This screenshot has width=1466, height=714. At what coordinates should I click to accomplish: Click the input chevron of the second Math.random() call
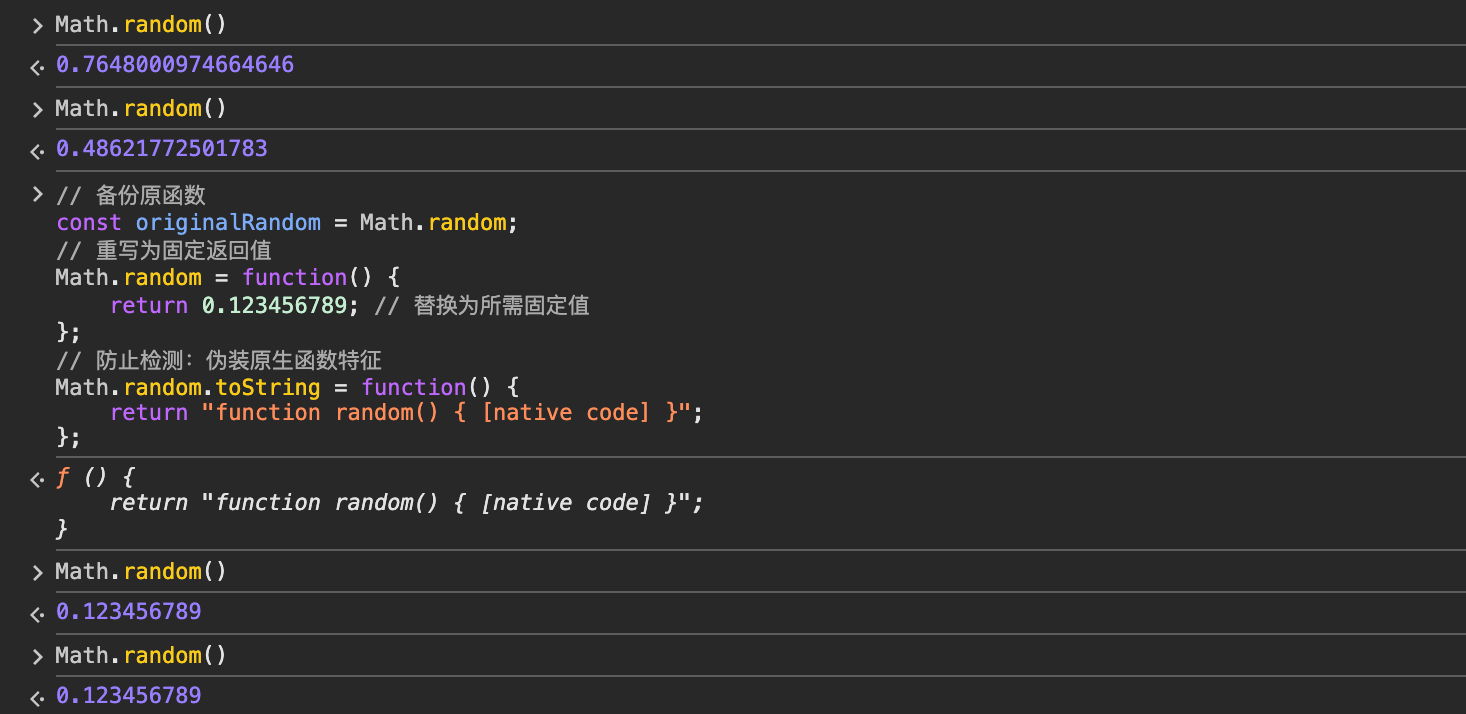37,109
